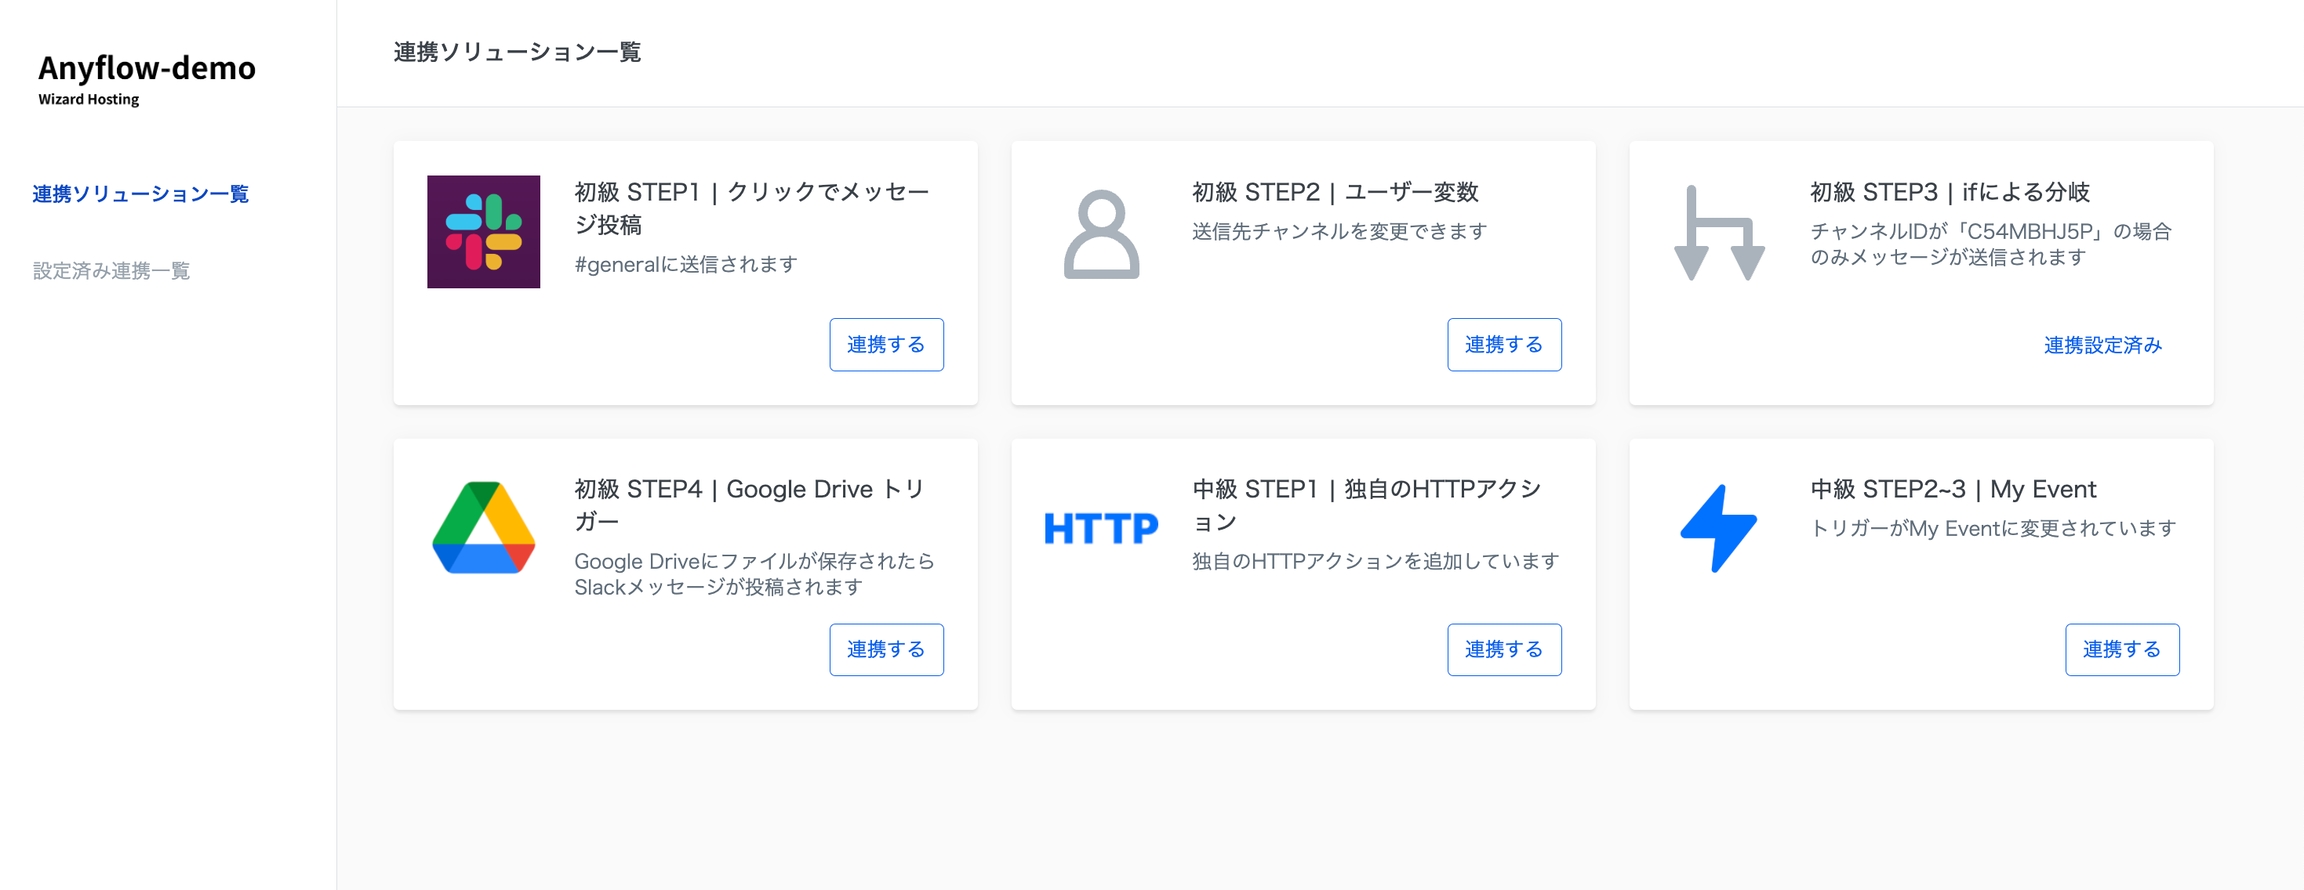Click 初級 STEP2 ユーザー変数 card title

1335,192
